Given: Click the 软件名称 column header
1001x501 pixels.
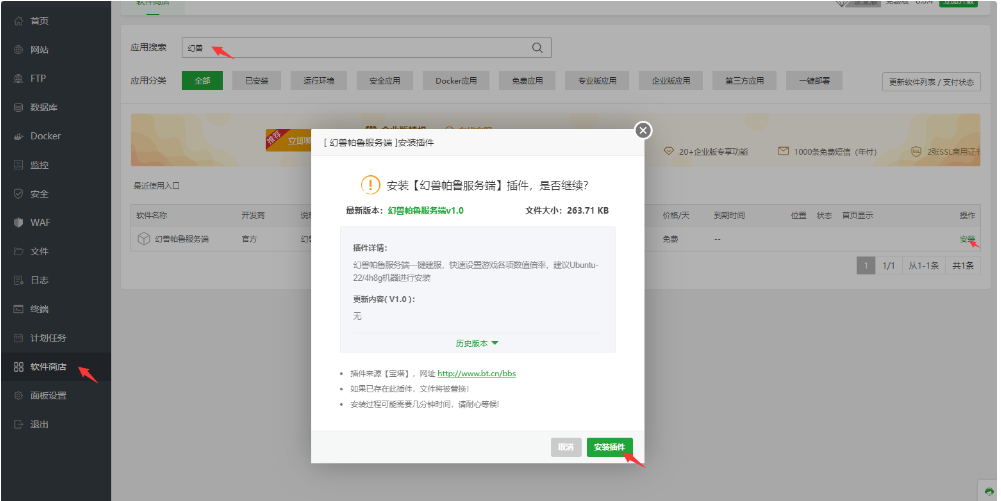Looking at the screenshot, I should [151, 216].
